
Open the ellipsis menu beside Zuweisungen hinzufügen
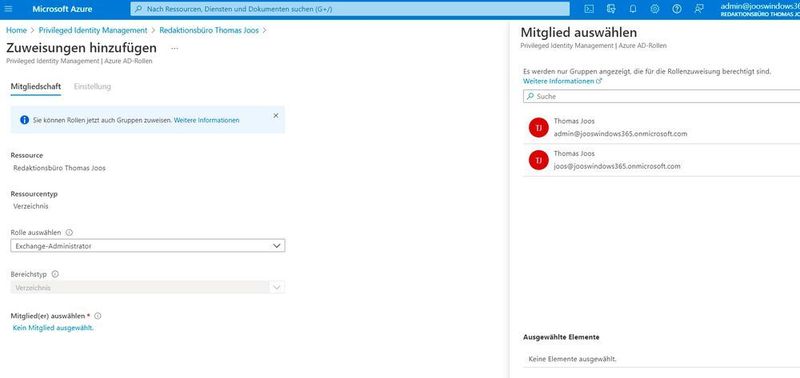[x=175, y=48]
